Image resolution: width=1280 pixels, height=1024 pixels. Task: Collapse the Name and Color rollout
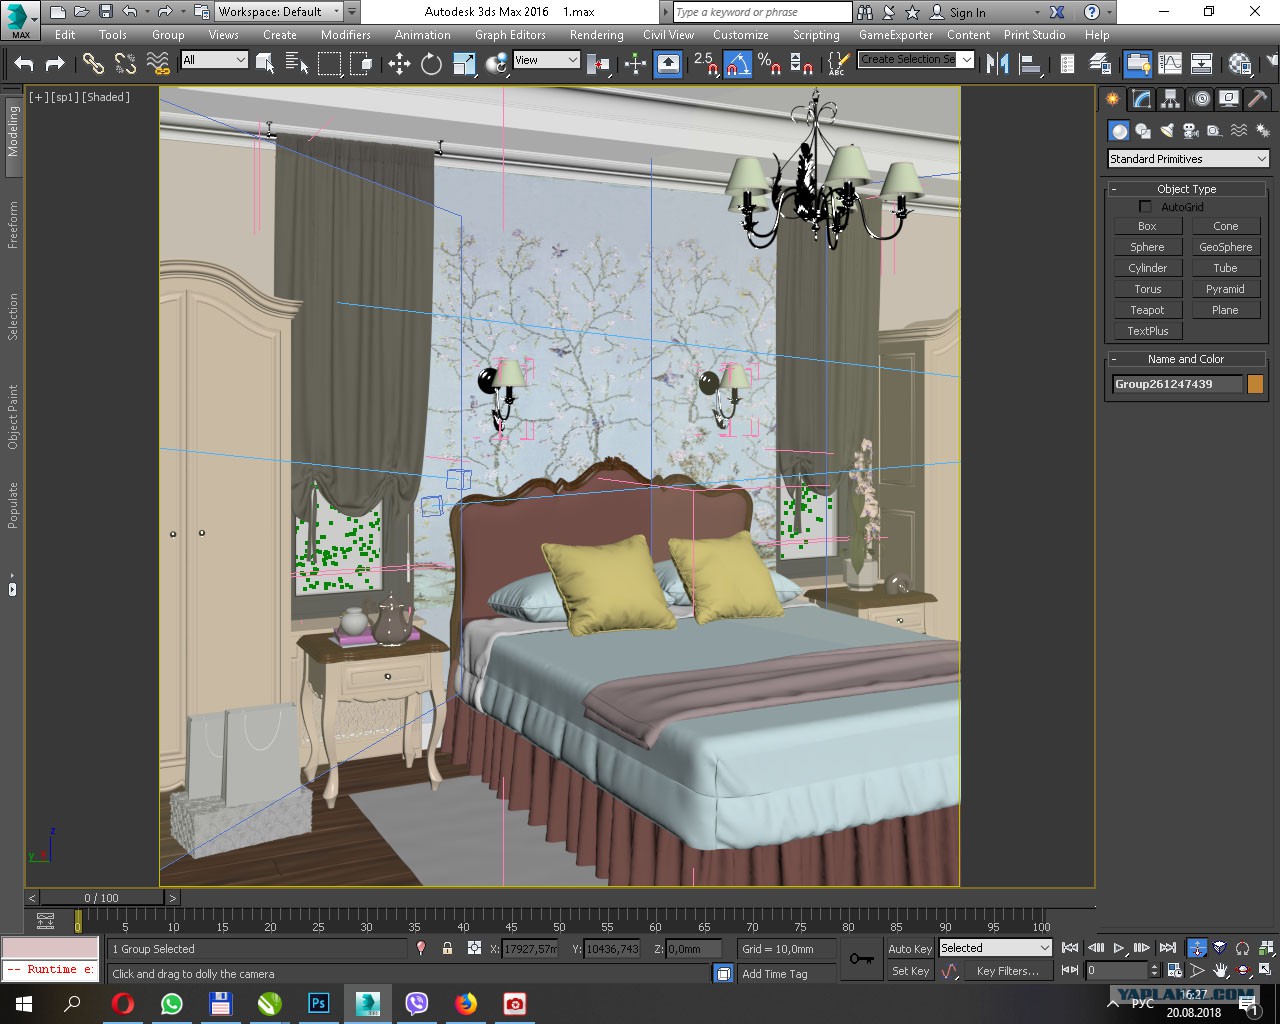(x=1187, y=359)
